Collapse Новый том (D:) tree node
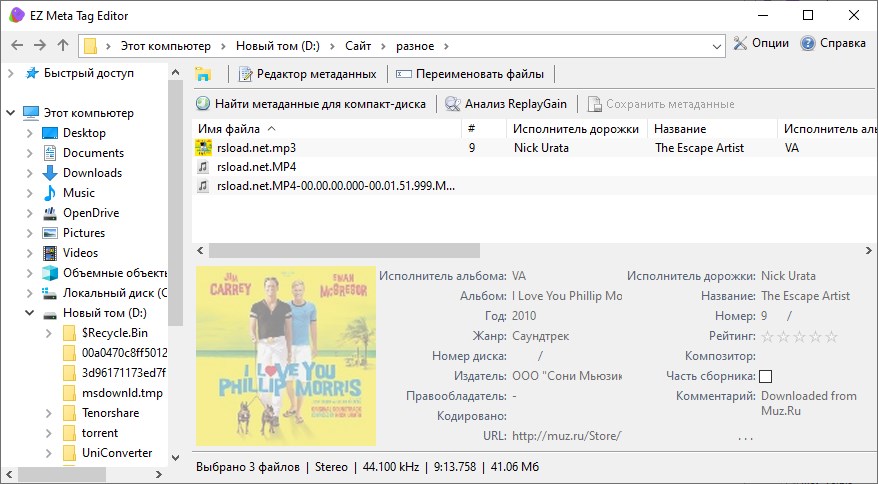This screenshot has width=878, height=484. (x=30, y=313)
